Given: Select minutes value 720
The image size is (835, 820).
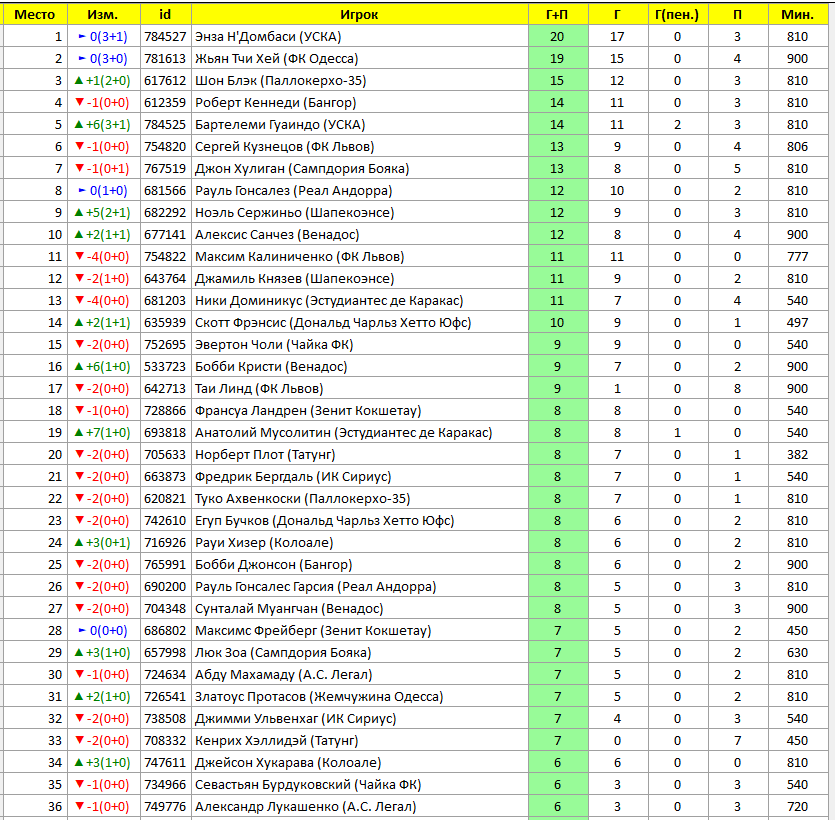Looking at the screenshot, I should (798, 807).
